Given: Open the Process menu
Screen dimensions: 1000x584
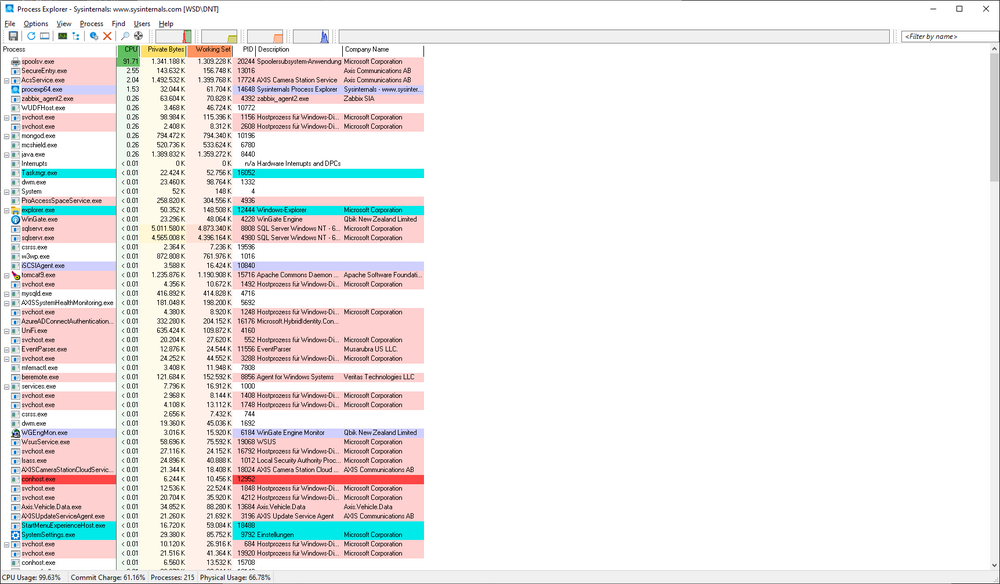Looking at the screenshot, I should [91, 23].
